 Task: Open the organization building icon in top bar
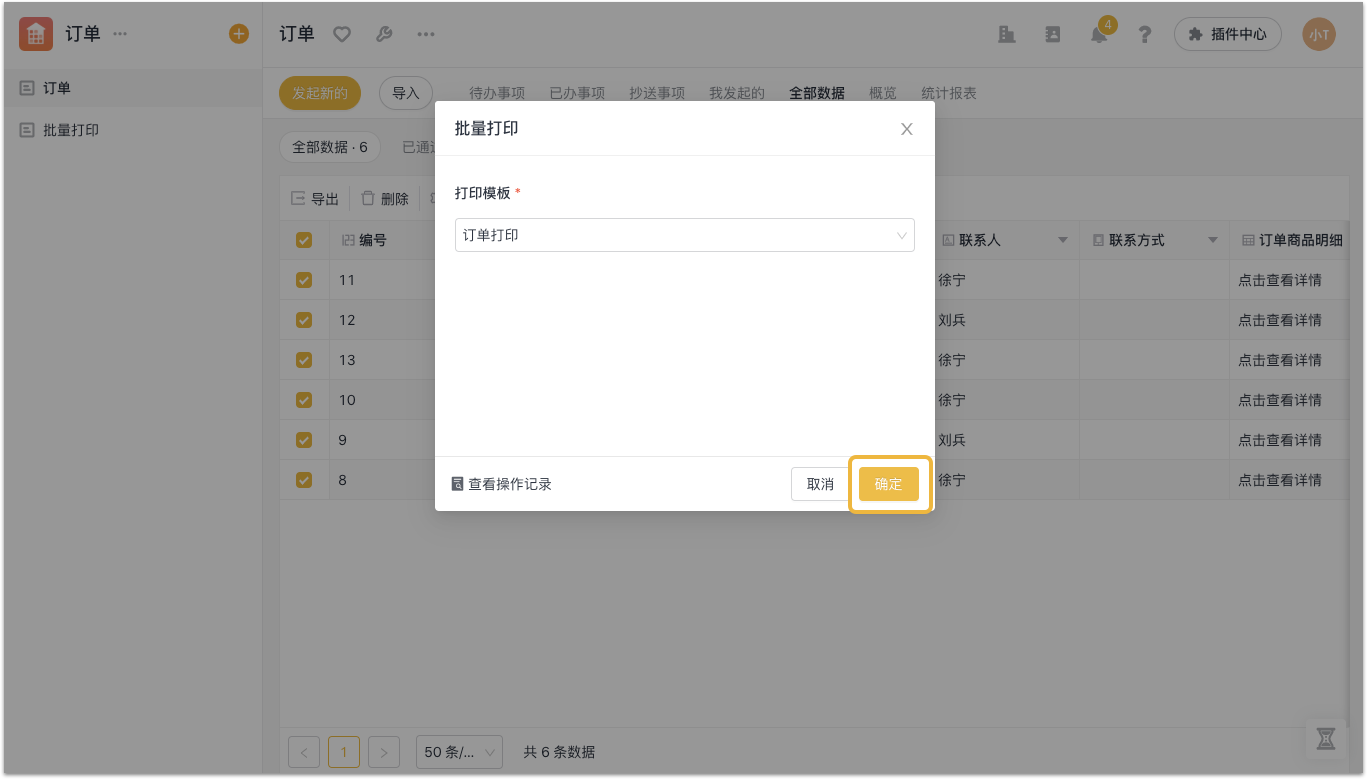point(1007,34)
